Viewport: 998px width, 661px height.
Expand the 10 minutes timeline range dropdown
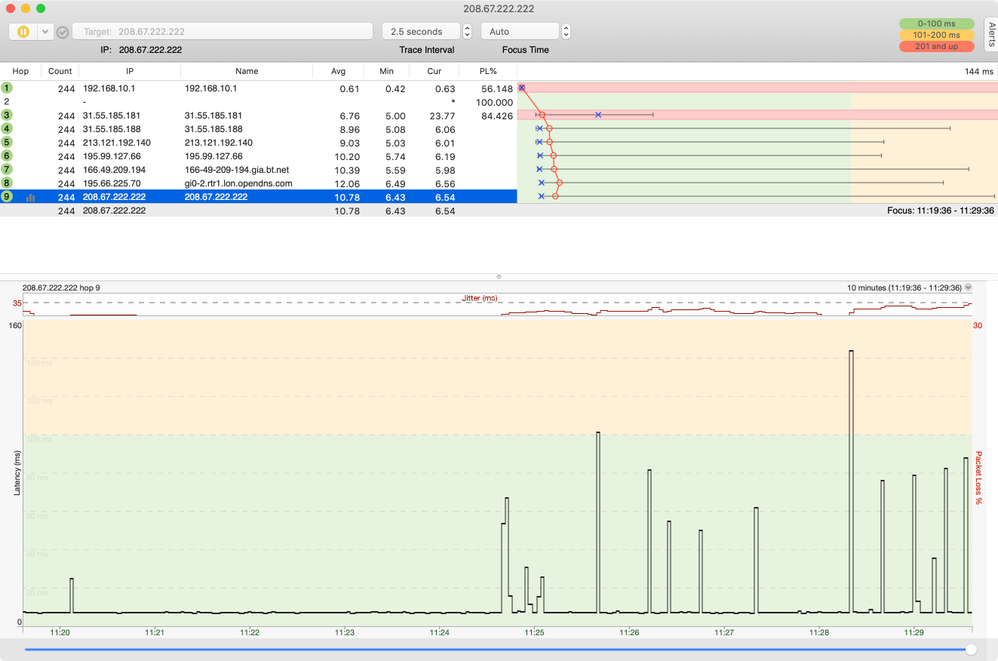967,288
